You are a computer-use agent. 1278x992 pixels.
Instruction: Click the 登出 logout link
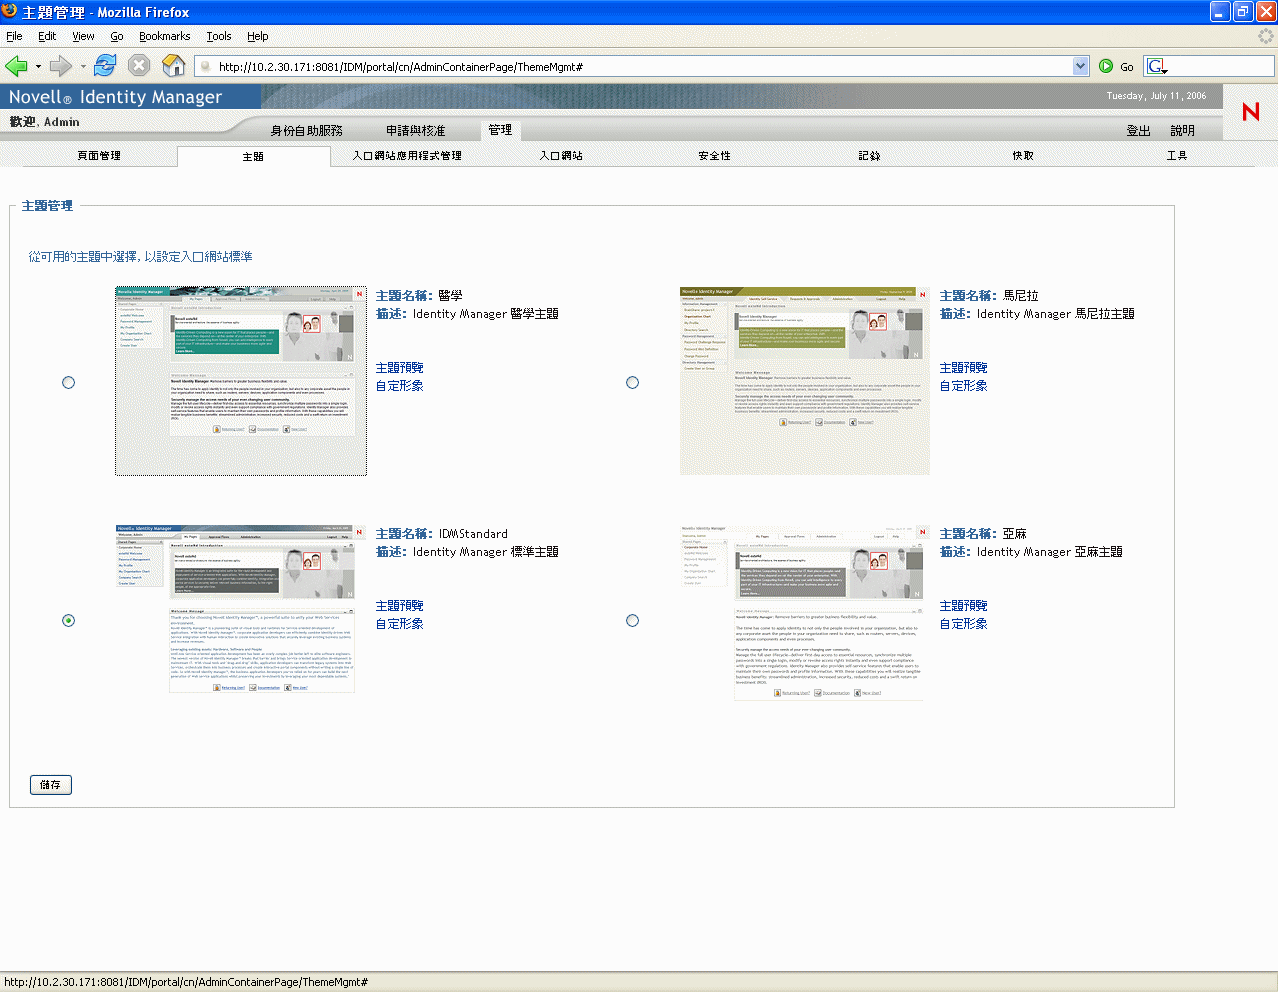[1138, 130]
